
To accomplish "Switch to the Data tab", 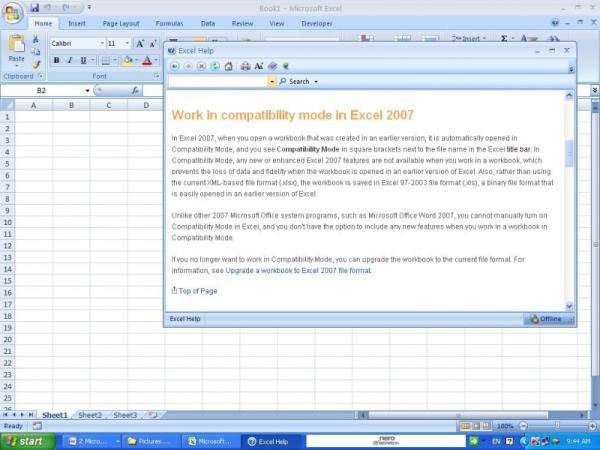I will click(x=208, y=24).
